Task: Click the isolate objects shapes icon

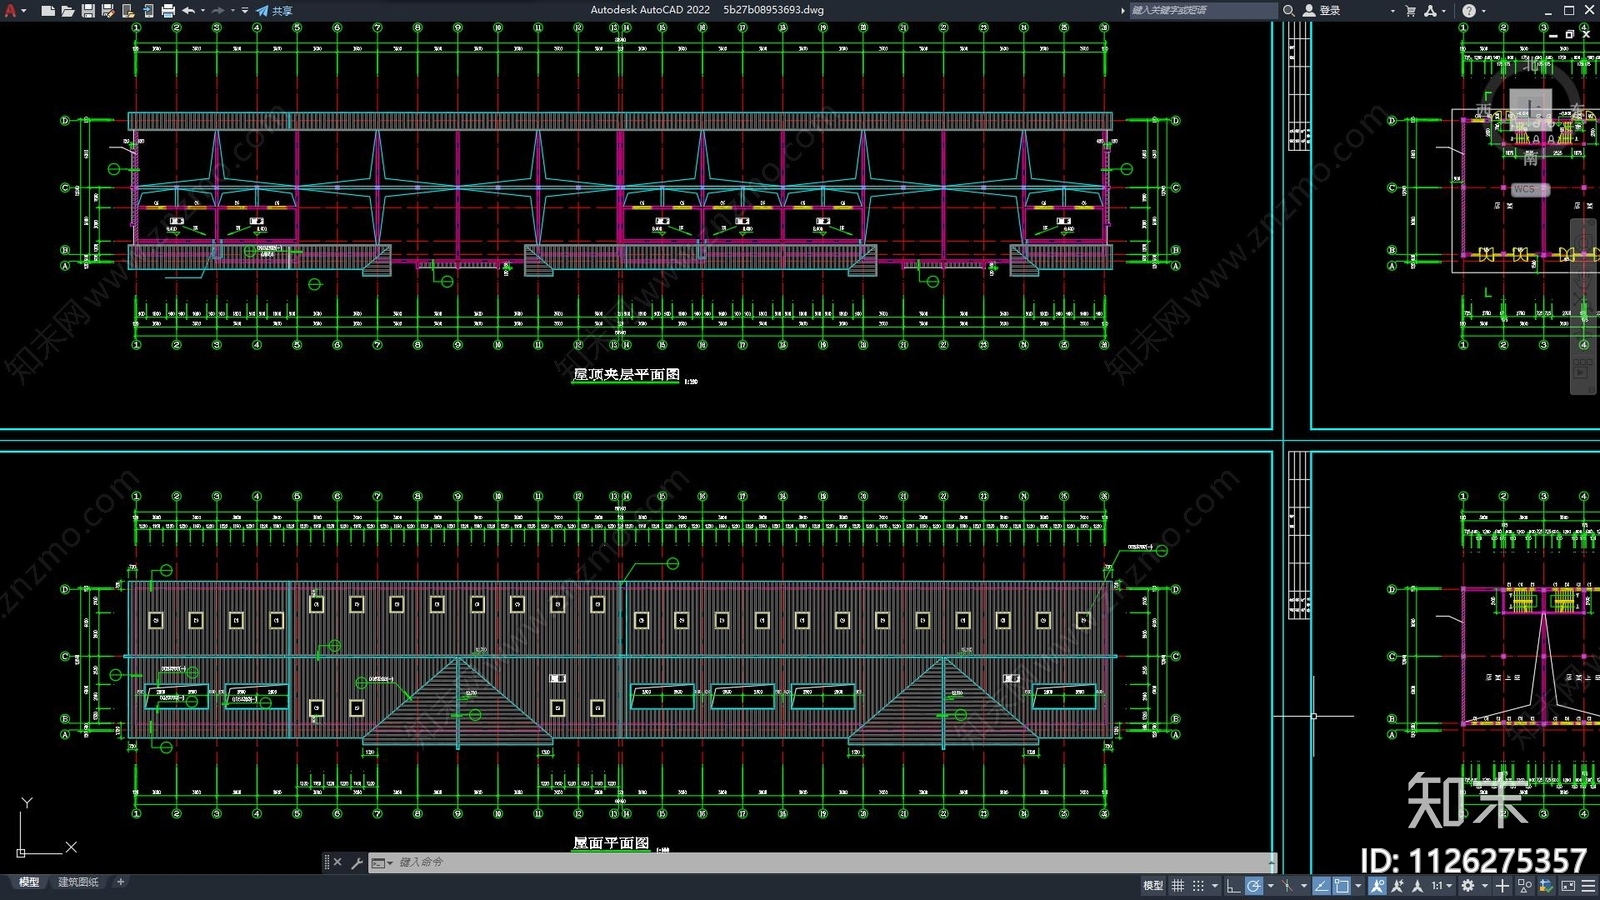Action: 1524,885
